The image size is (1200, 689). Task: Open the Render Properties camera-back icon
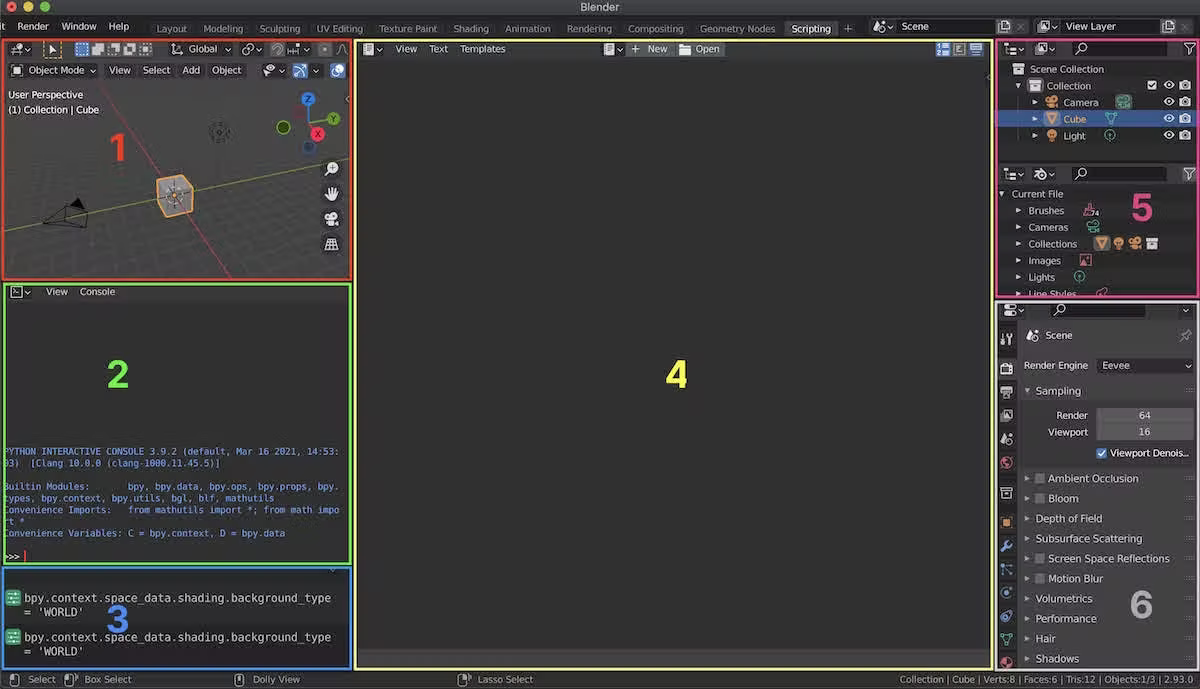[x=1007, y=368]
